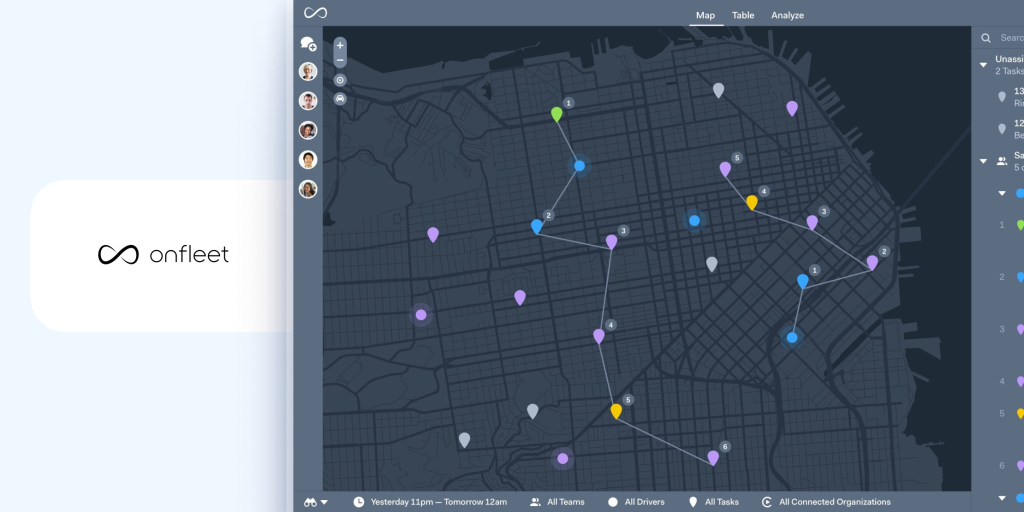Click the Onfleet infinity logo in header
Screen dimensions: 1024x512
[316, 13]
